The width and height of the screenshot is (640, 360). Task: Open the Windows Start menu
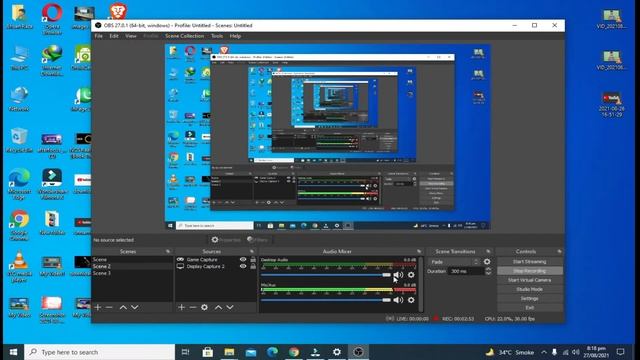point(13,352)
